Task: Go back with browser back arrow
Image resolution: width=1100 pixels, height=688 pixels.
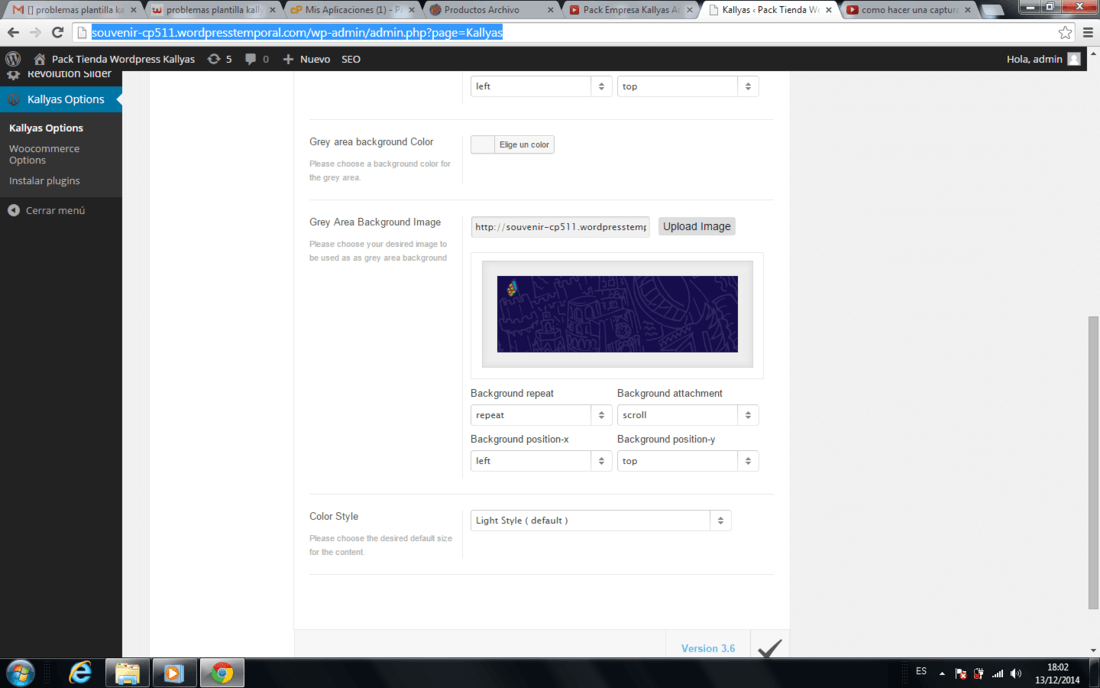Action: 13,32
